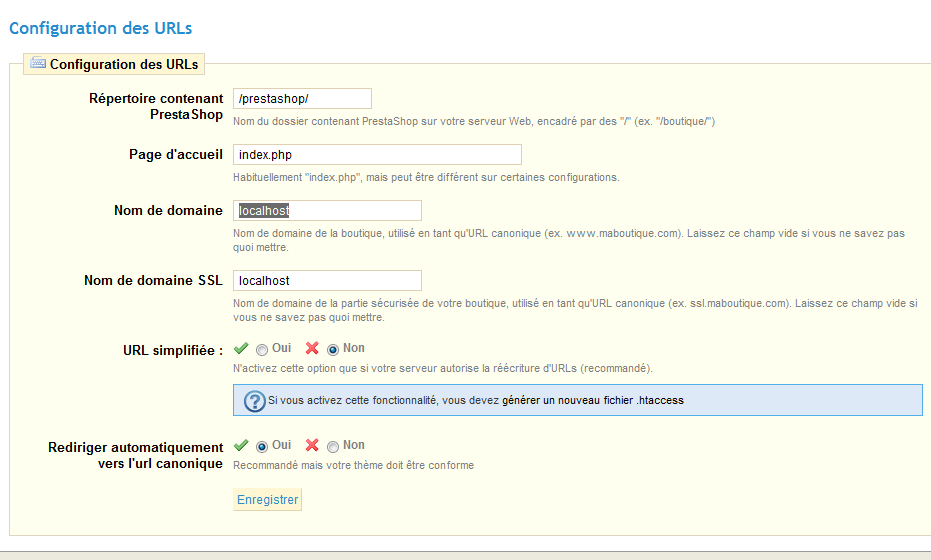
Task: Select Oui for URL simplifiée
Action: click(262, 350)
